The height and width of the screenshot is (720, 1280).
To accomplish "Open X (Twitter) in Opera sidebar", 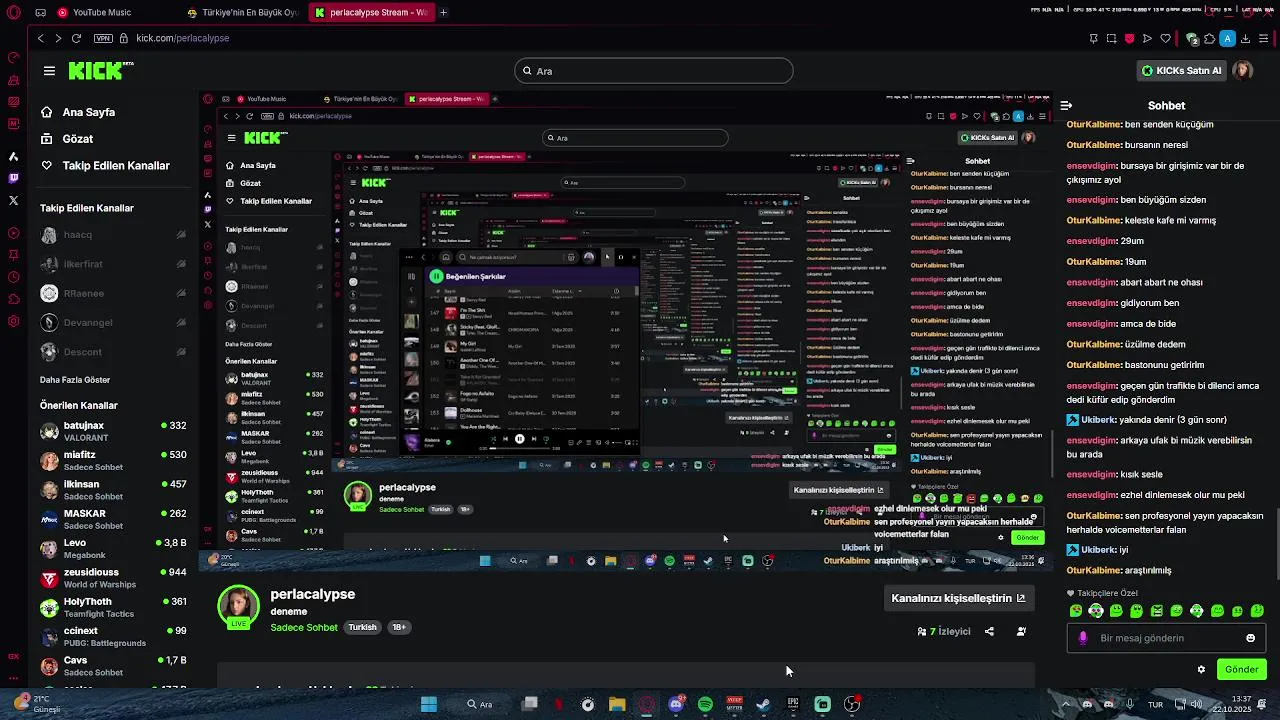I will (13, 201).
